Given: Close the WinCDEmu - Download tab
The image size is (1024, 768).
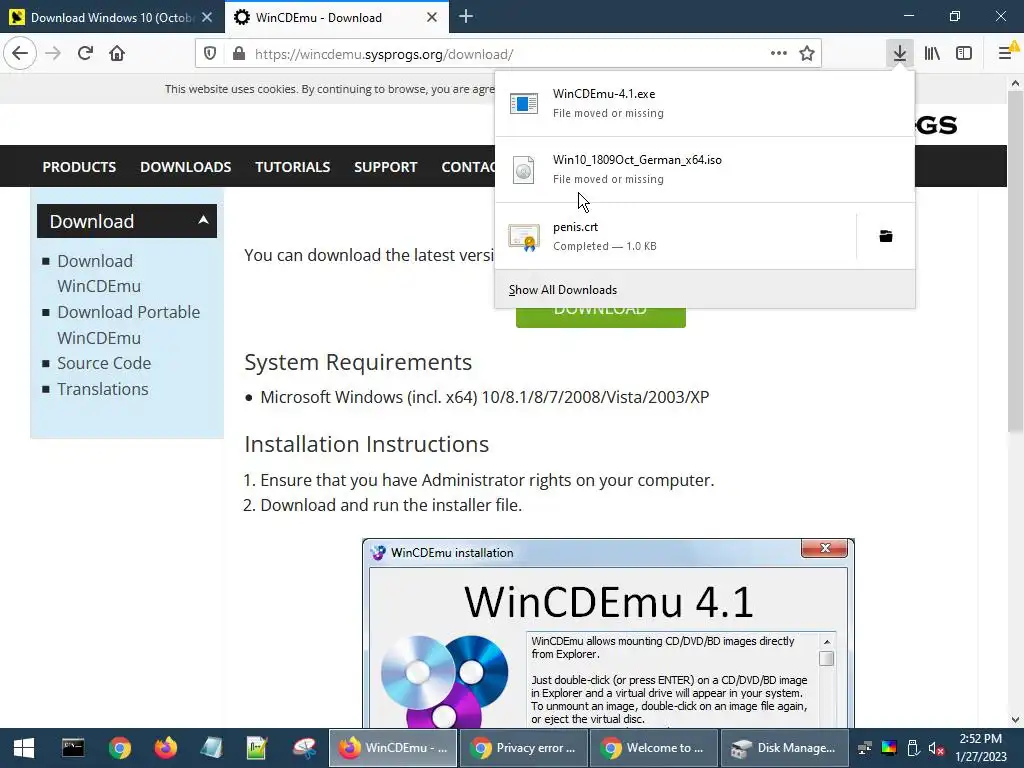Looking at the screenshot, I should tap(432, 18).
